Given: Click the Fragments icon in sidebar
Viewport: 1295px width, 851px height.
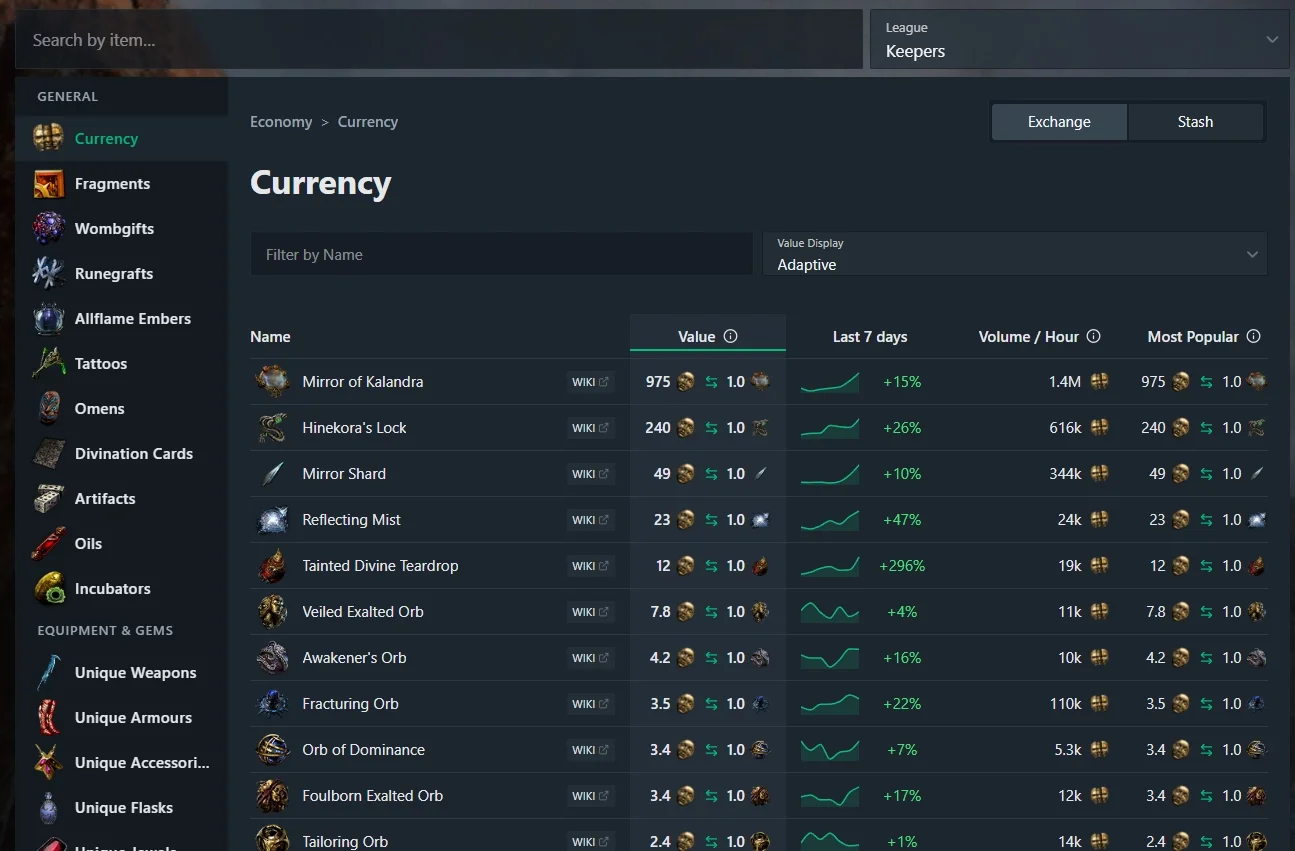Looking at the screenshot, I should [x=49, y=184].
